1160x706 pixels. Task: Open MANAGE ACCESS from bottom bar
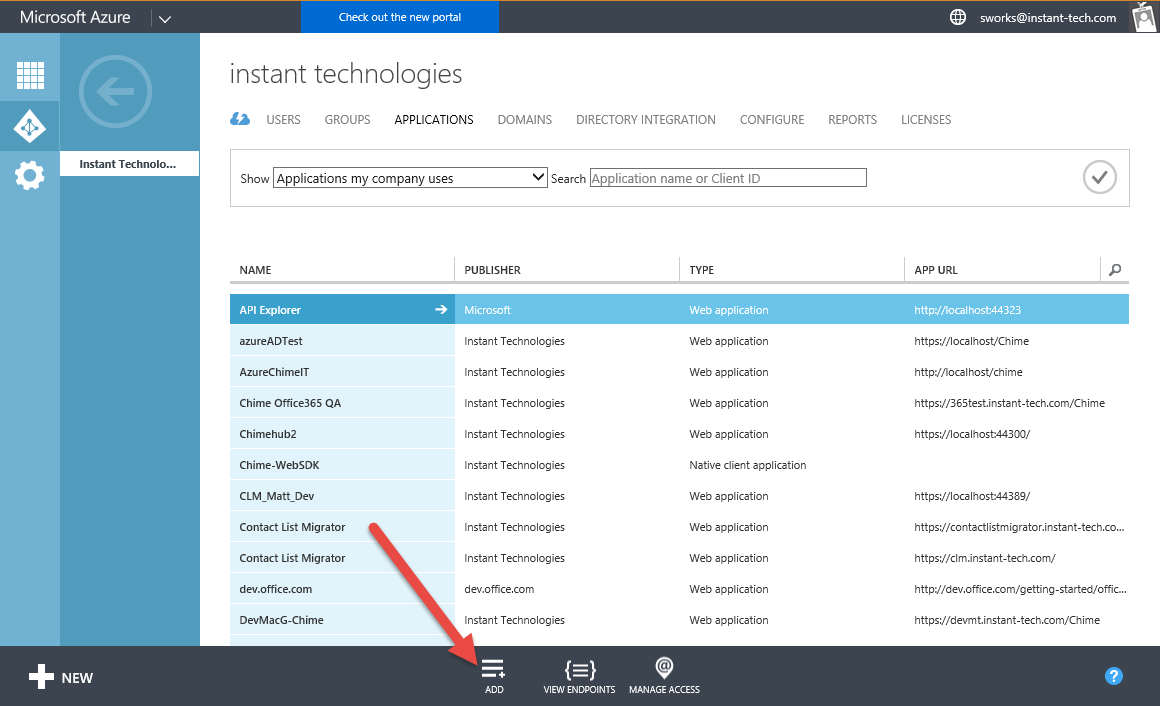click(x=664, y=676)
